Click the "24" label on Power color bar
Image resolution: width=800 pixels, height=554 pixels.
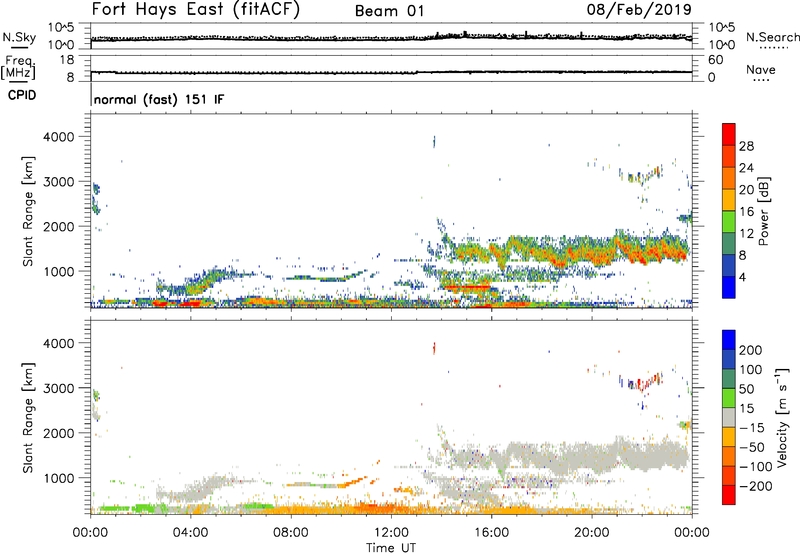coord(746,168)
